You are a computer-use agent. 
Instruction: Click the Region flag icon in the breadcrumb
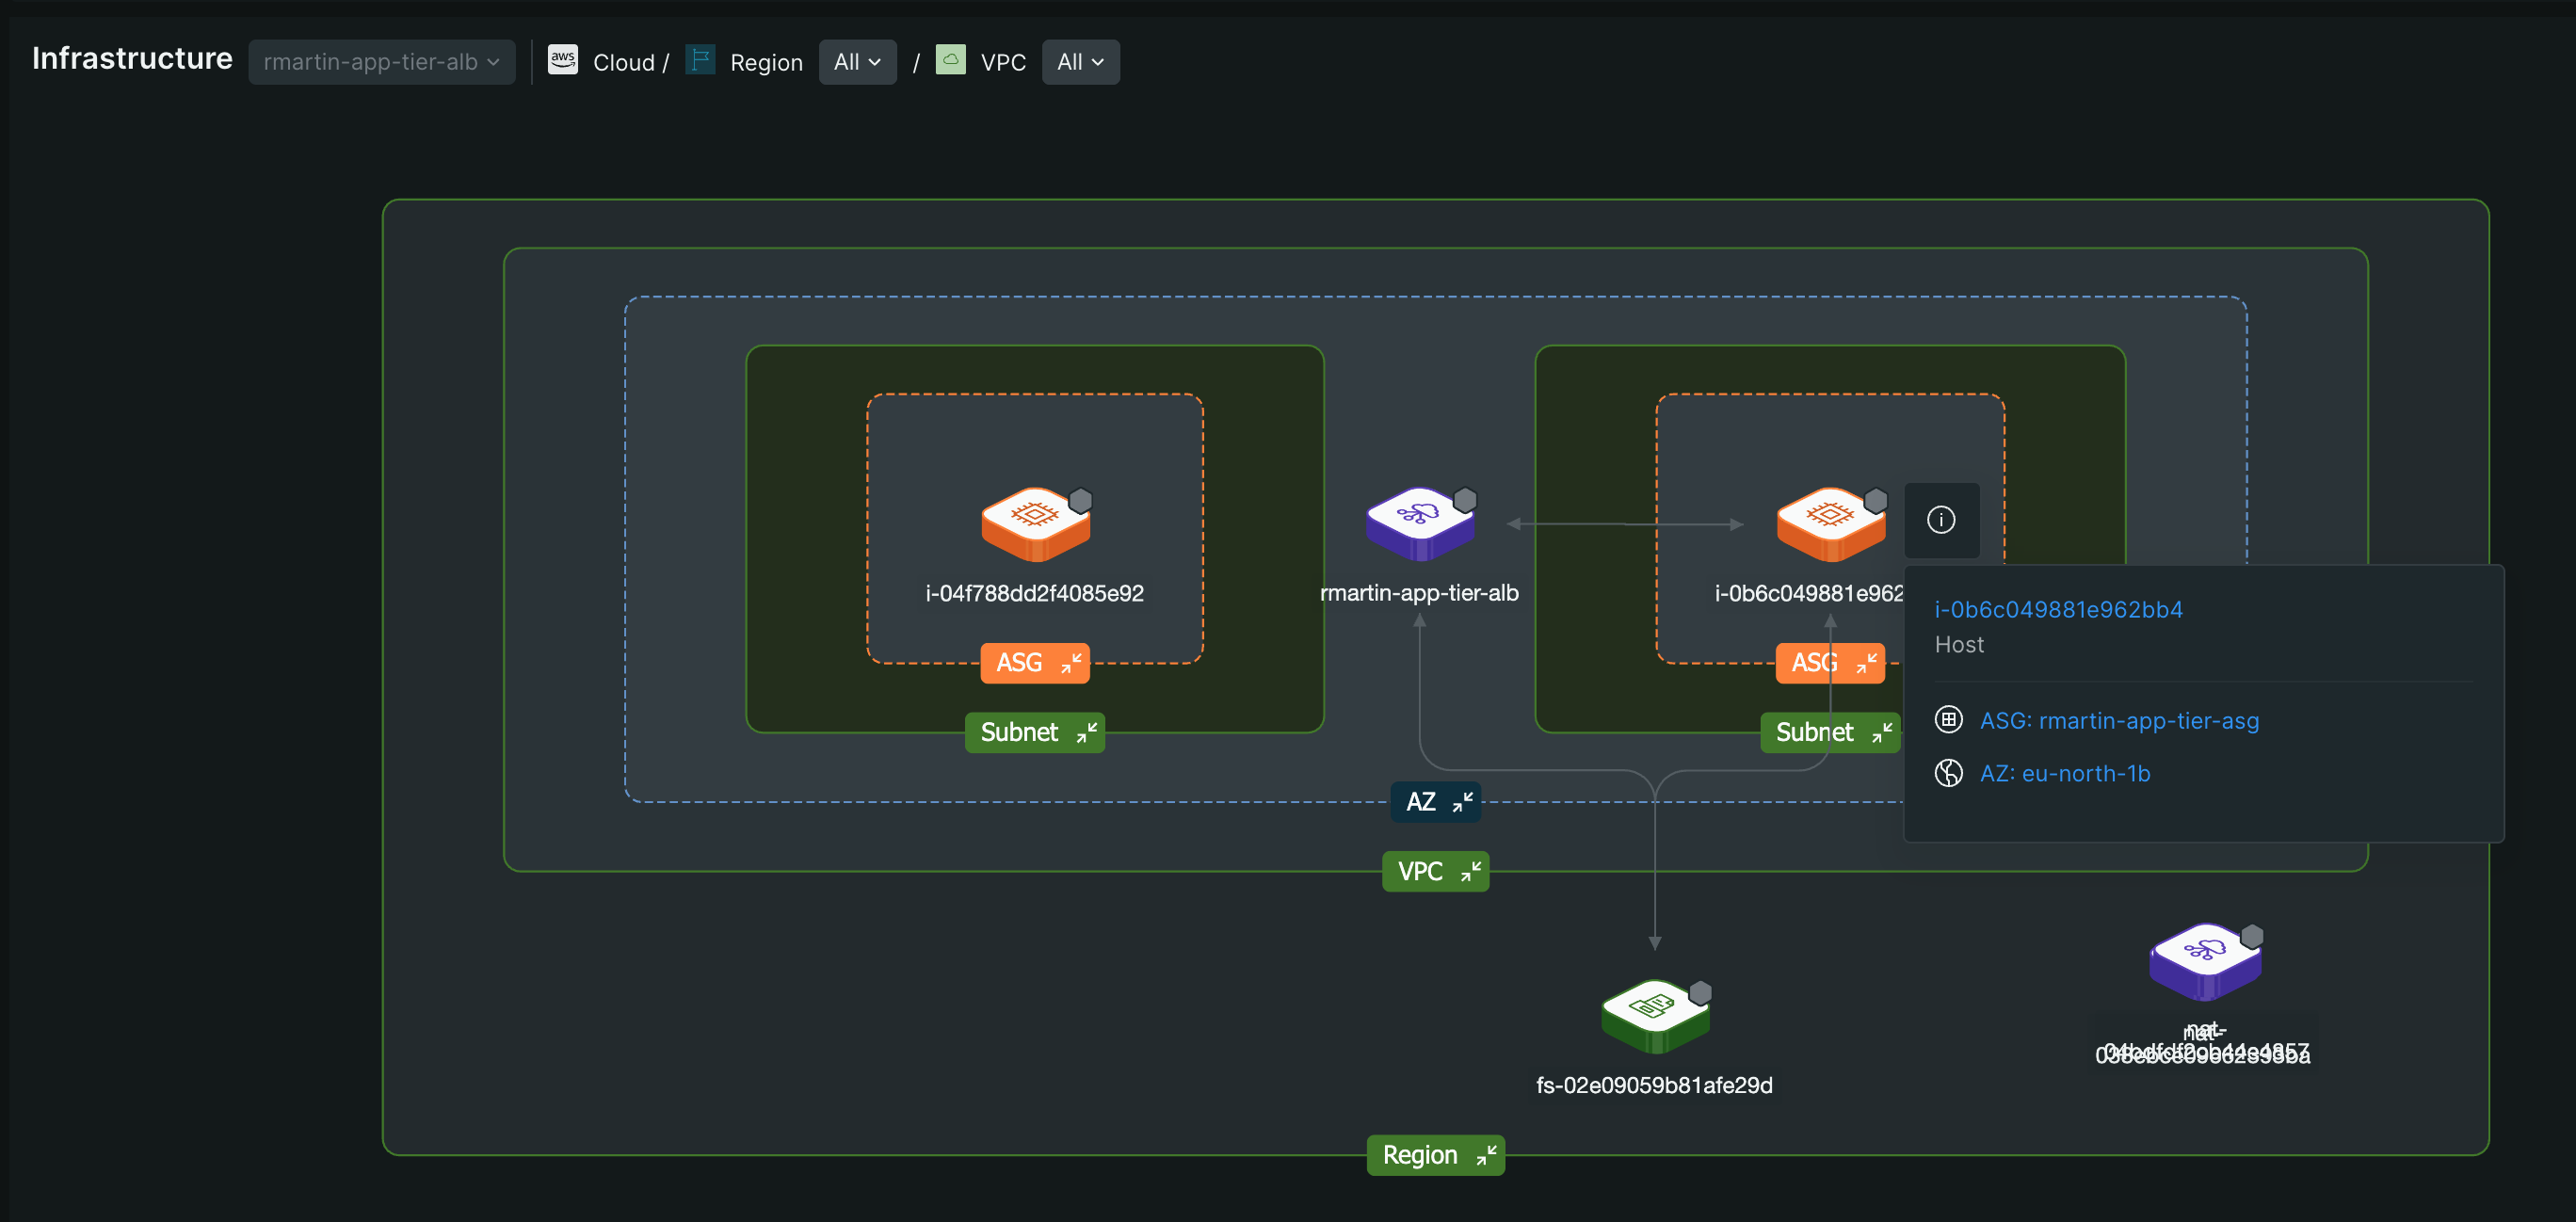click(700, 61)
